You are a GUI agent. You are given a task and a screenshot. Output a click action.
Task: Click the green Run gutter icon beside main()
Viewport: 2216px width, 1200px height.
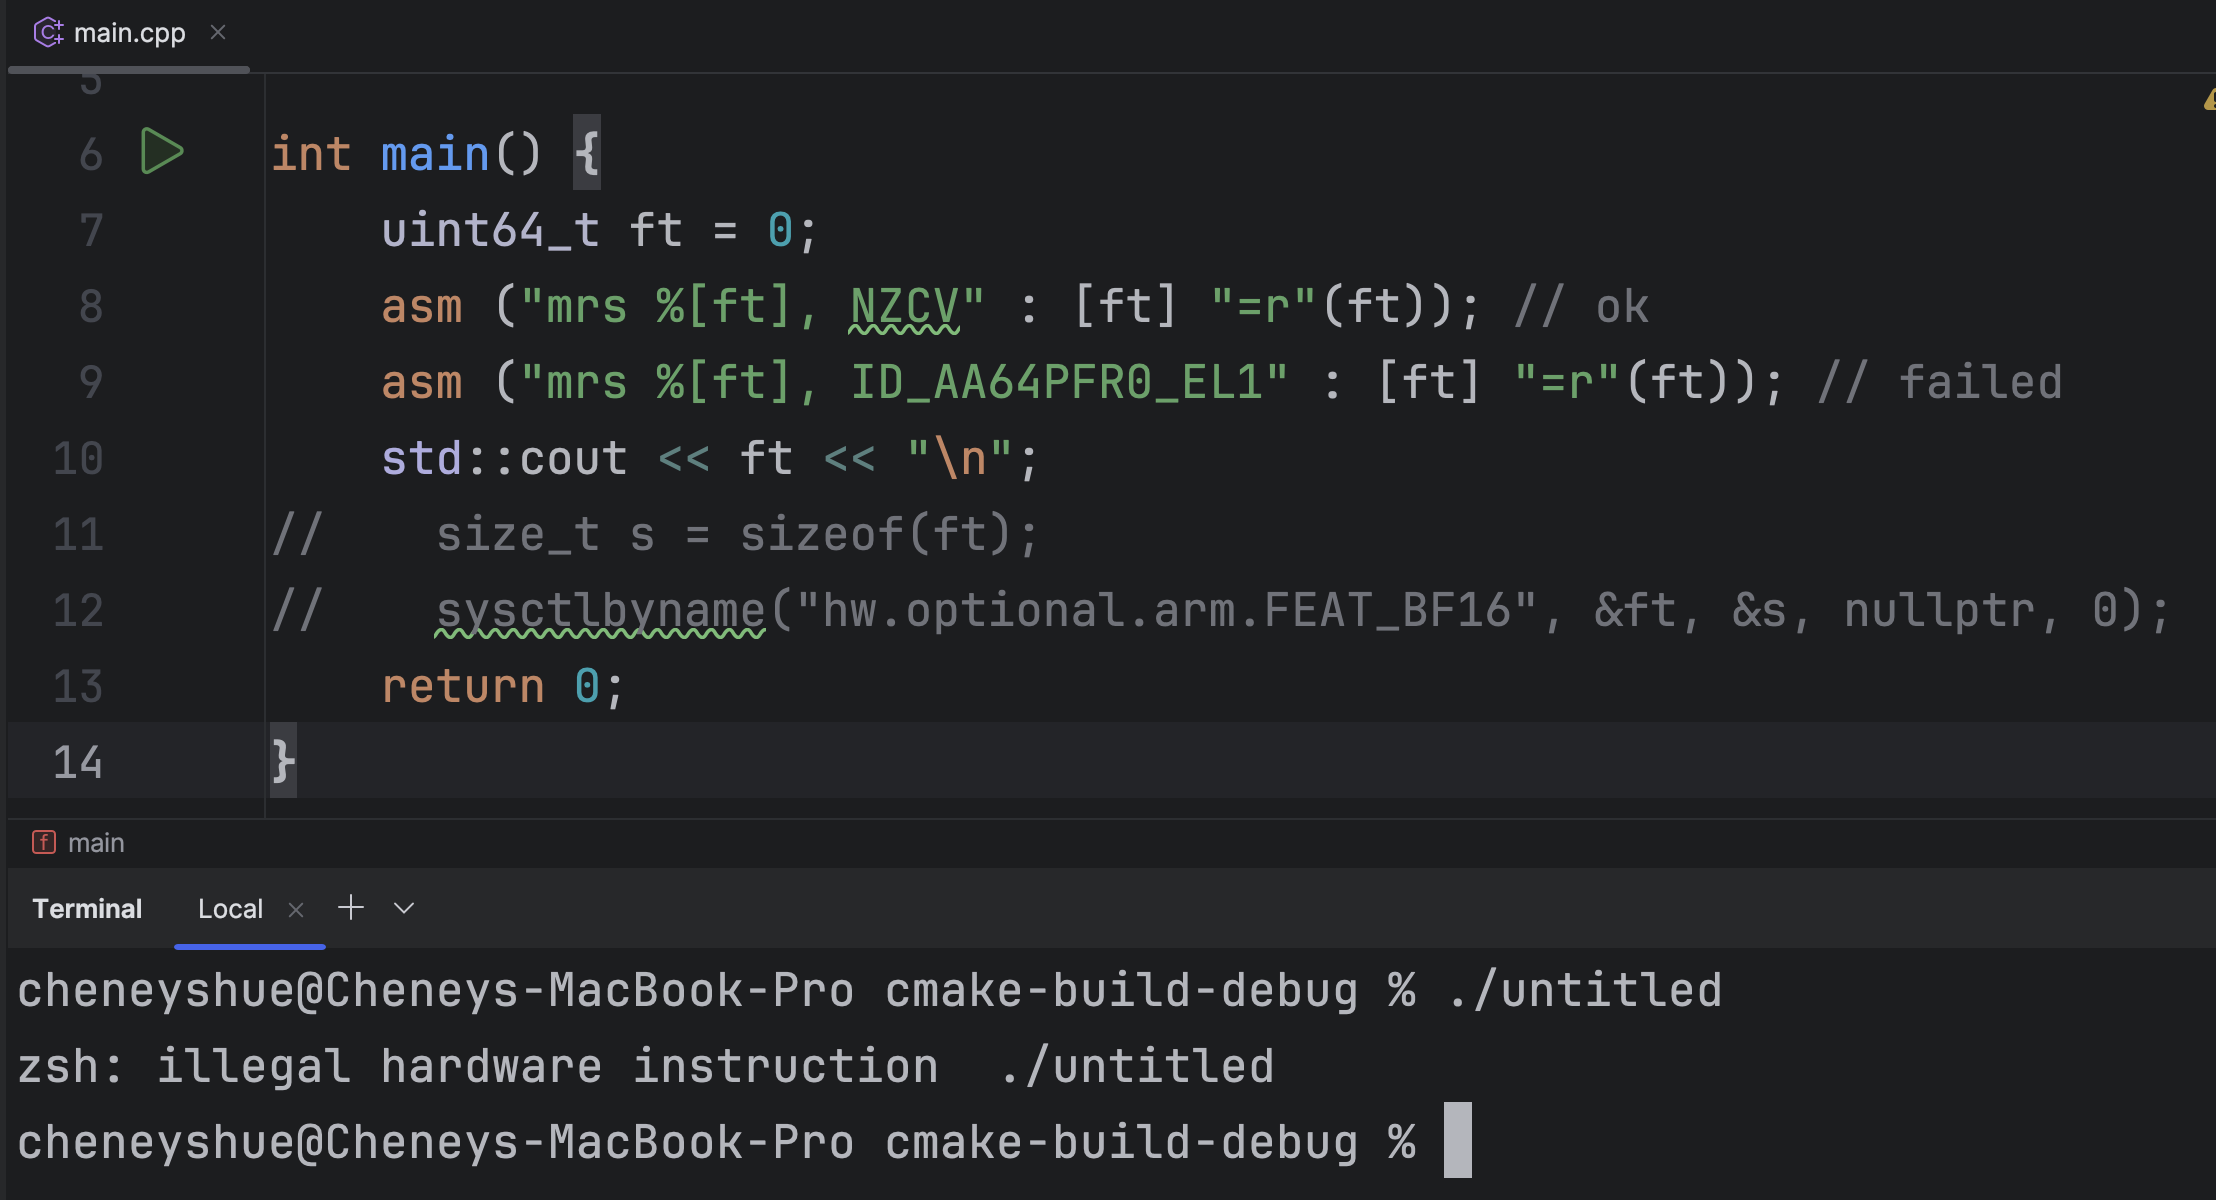(161, 152)
